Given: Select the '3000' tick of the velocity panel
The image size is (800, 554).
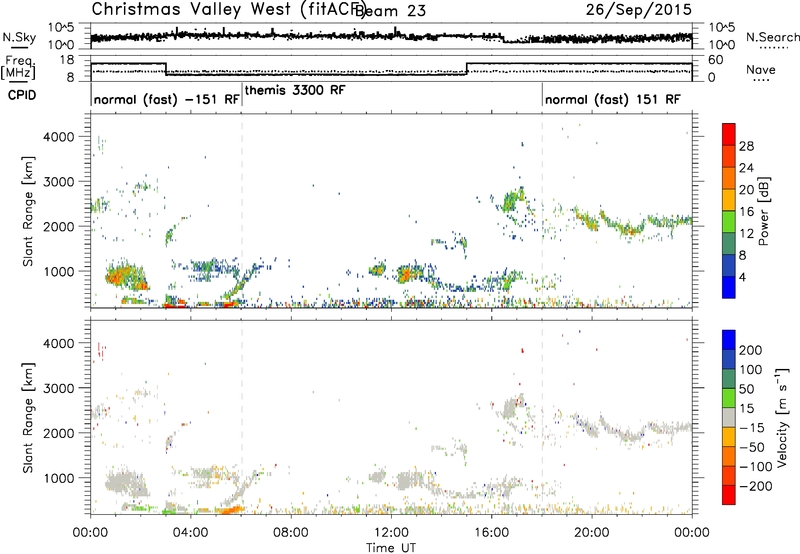Looking at the screenshot, I should [x=58, y=388].
